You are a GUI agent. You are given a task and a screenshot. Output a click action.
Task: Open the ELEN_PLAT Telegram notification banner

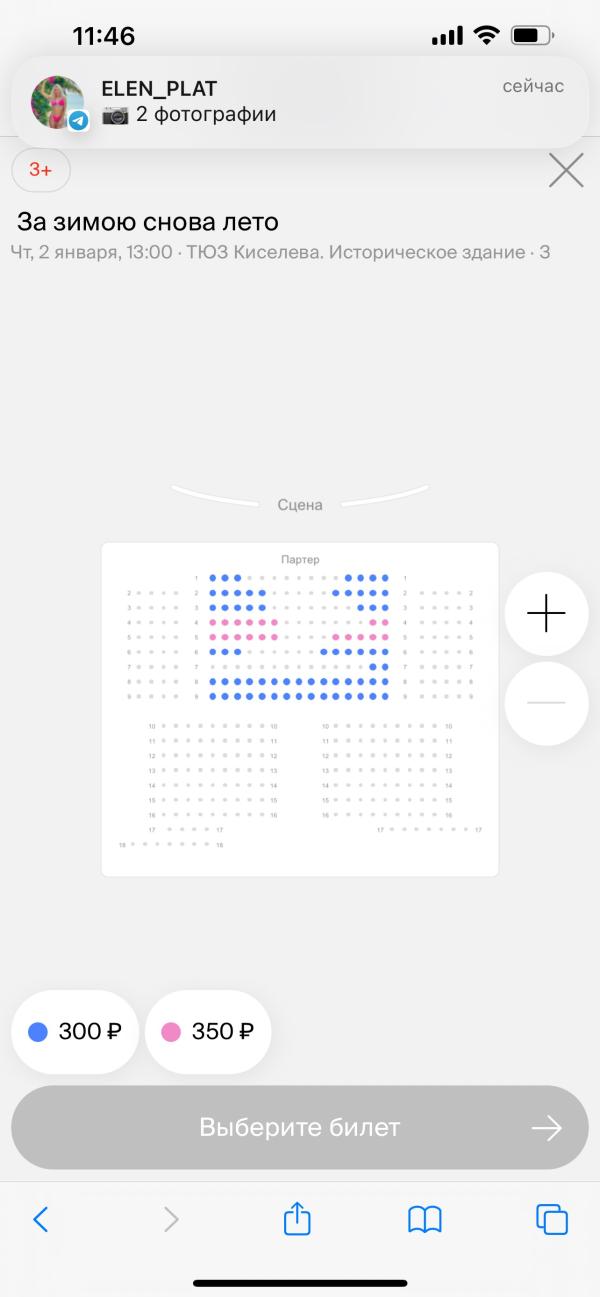300,102
